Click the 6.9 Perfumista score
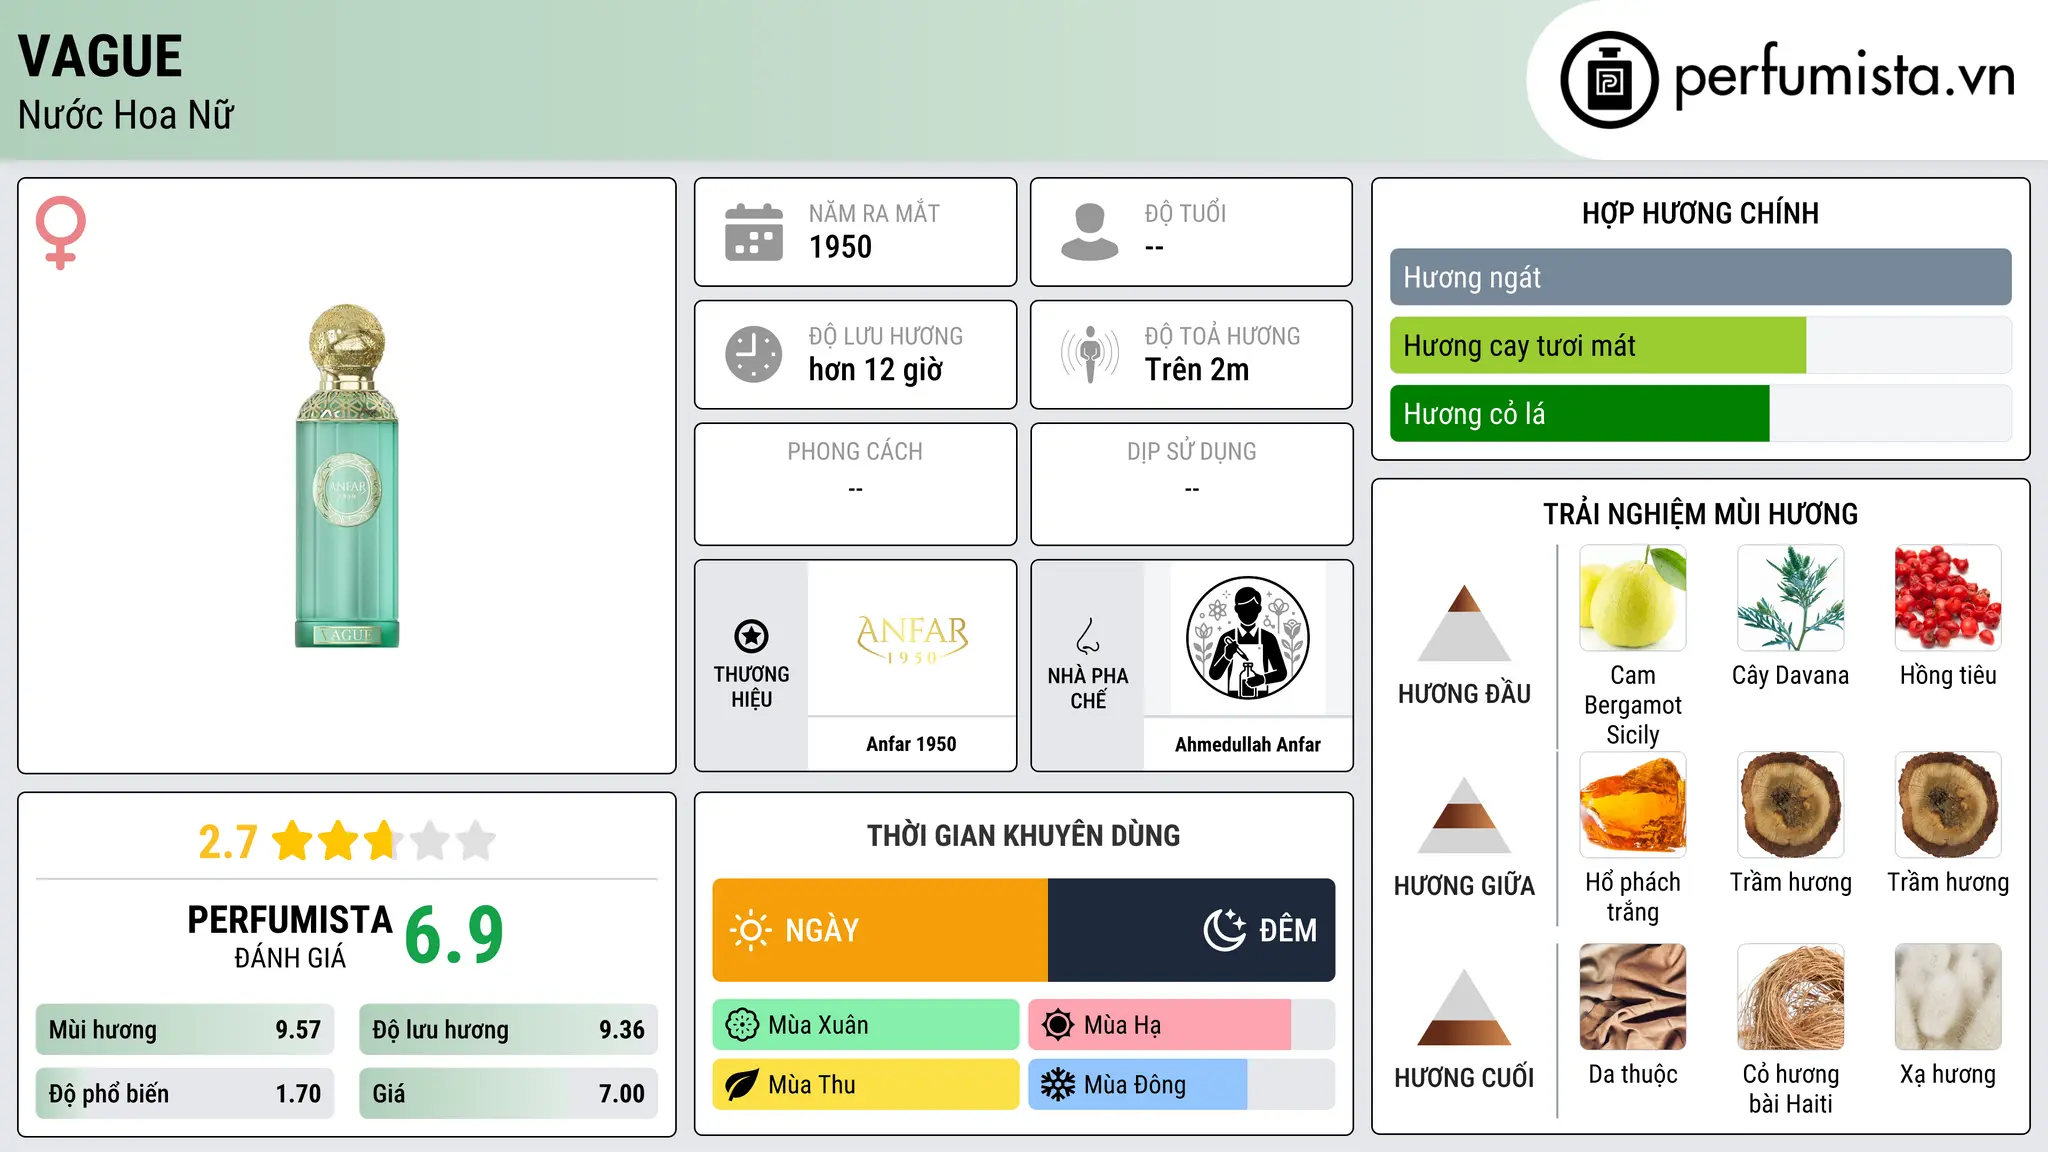Image resolution: width=2048 pixels, height=1152 pixels. click(454, 935)
